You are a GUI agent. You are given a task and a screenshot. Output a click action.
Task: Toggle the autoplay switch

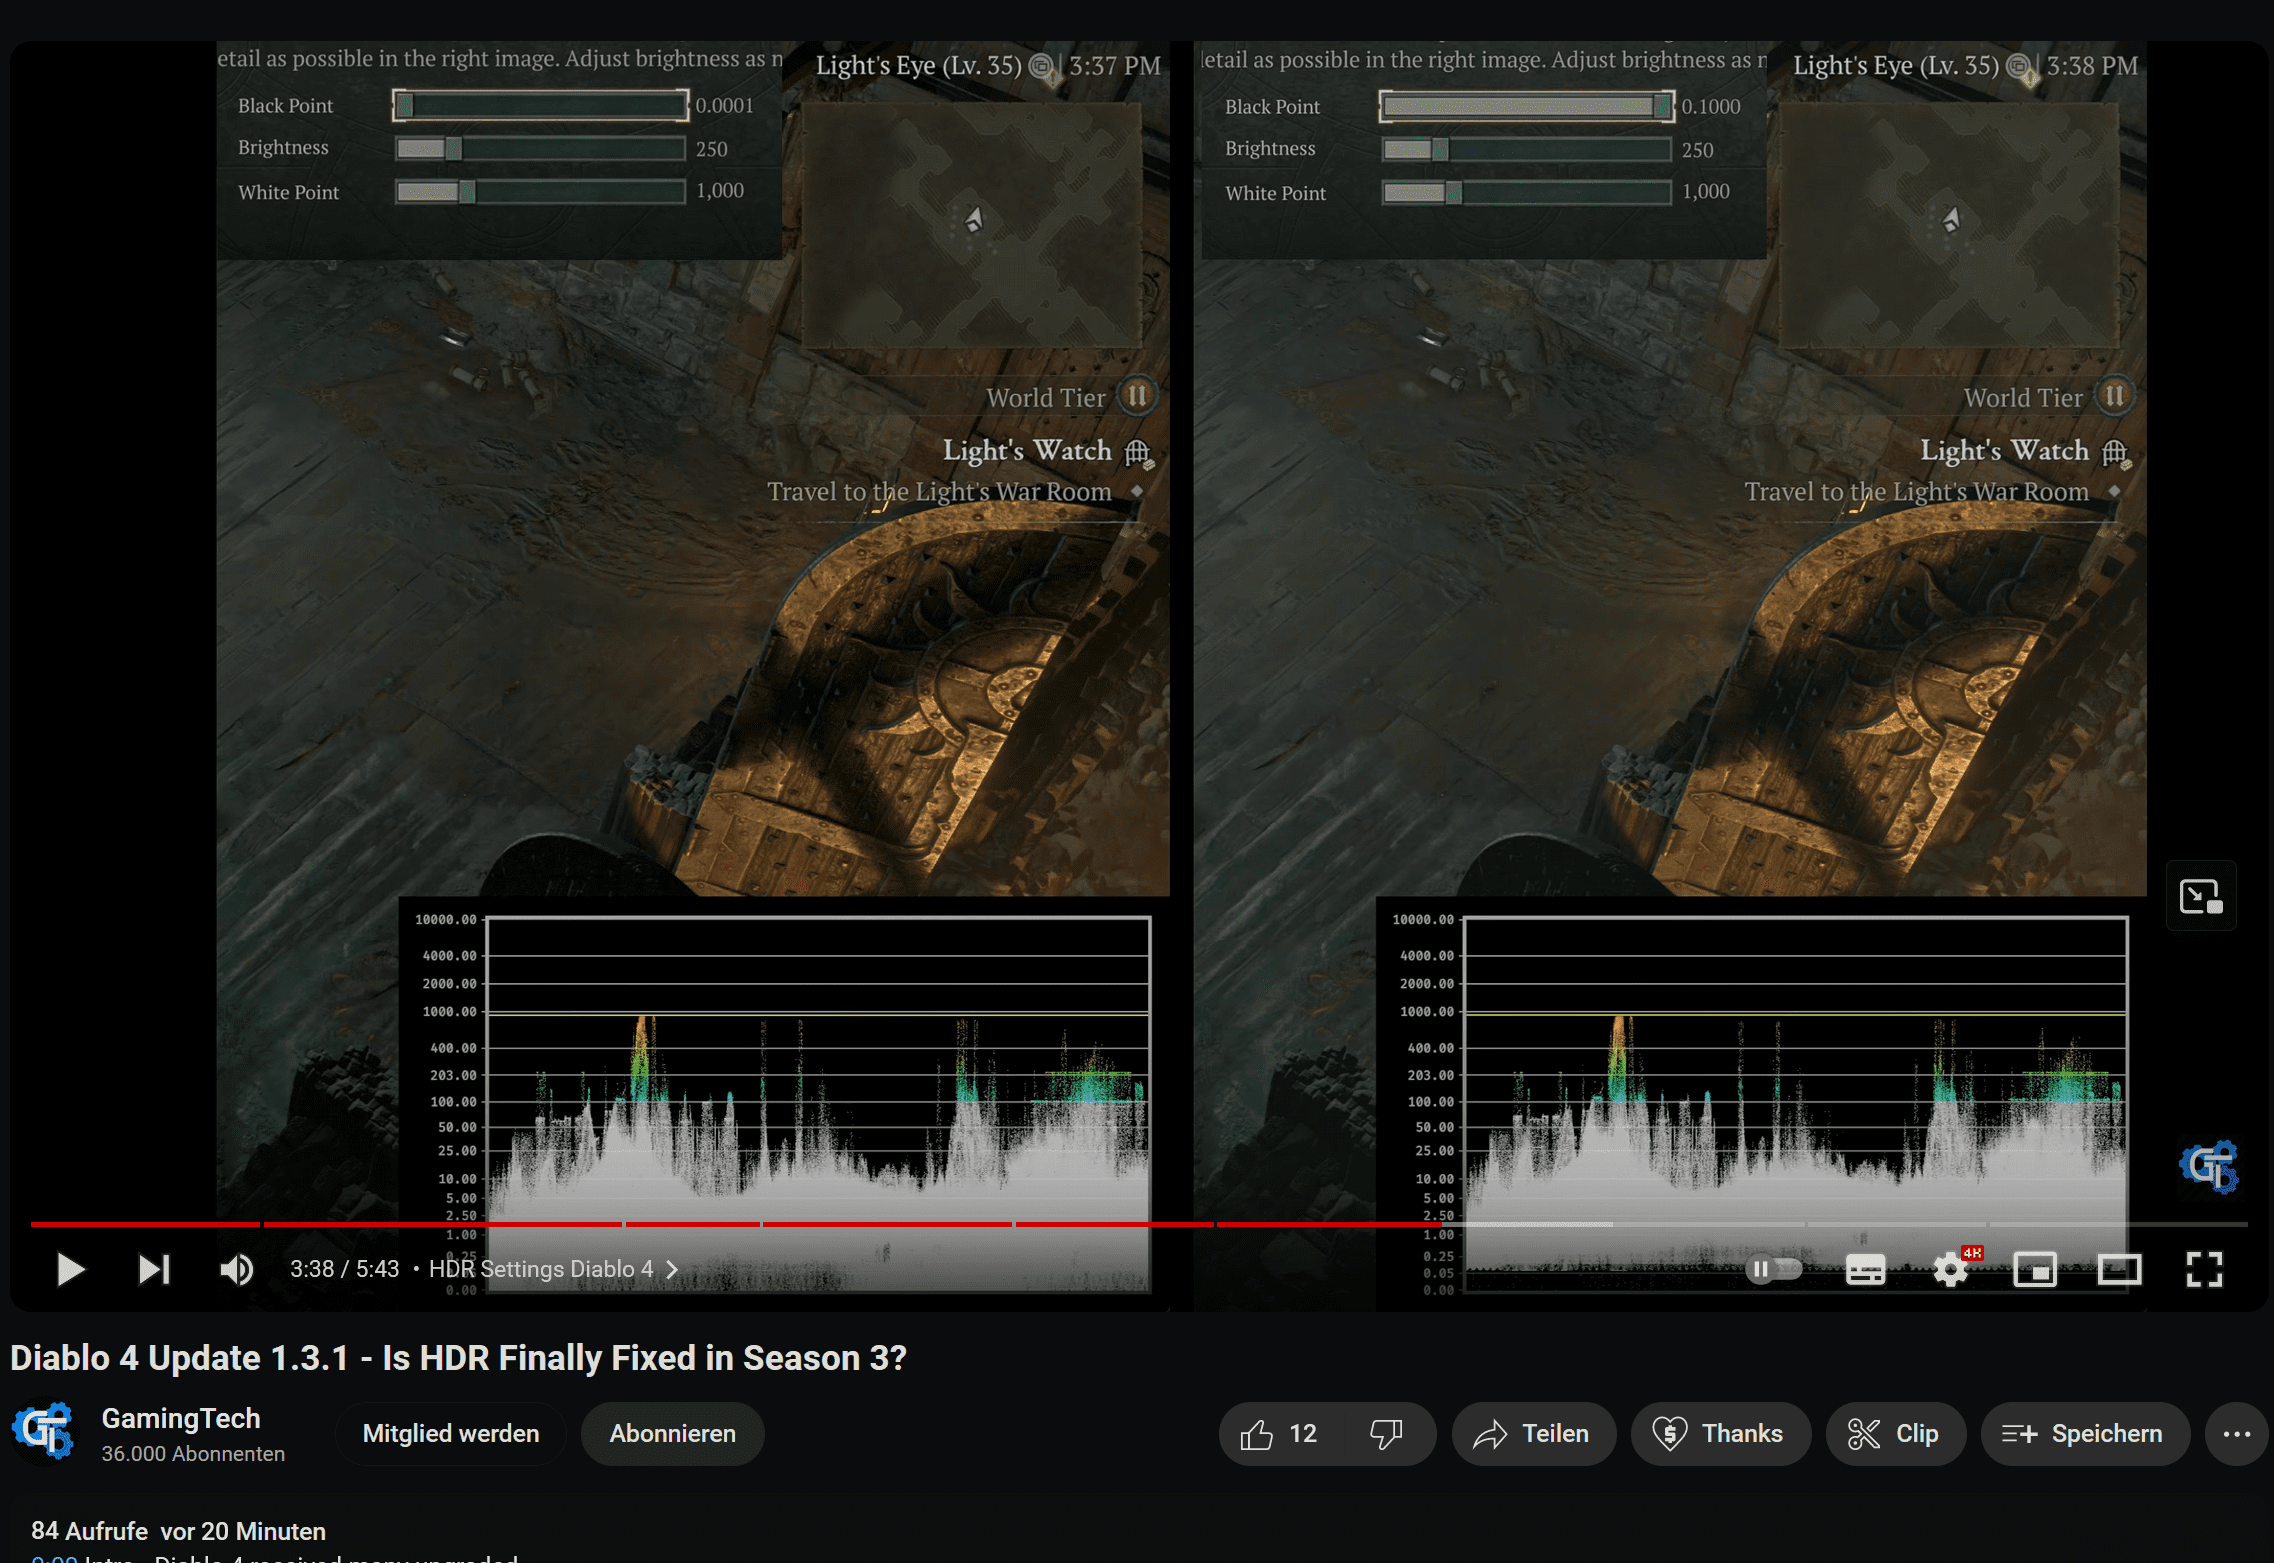coord(1773,1269)
